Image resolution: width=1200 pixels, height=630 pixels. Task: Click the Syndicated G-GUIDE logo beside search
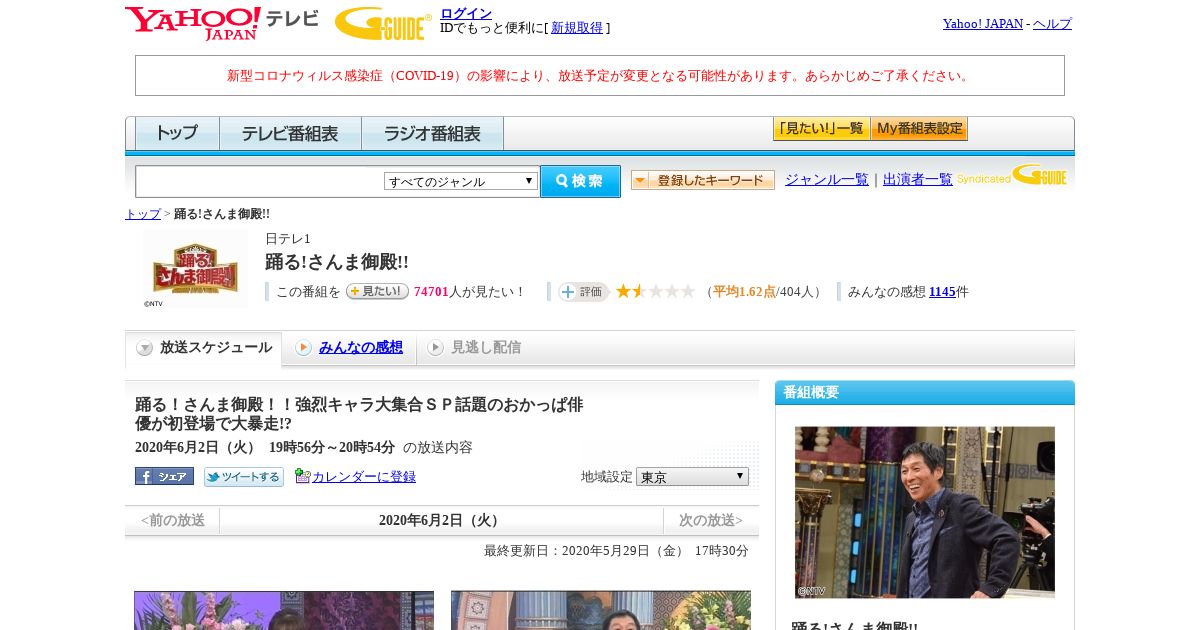coord(1011,176)
